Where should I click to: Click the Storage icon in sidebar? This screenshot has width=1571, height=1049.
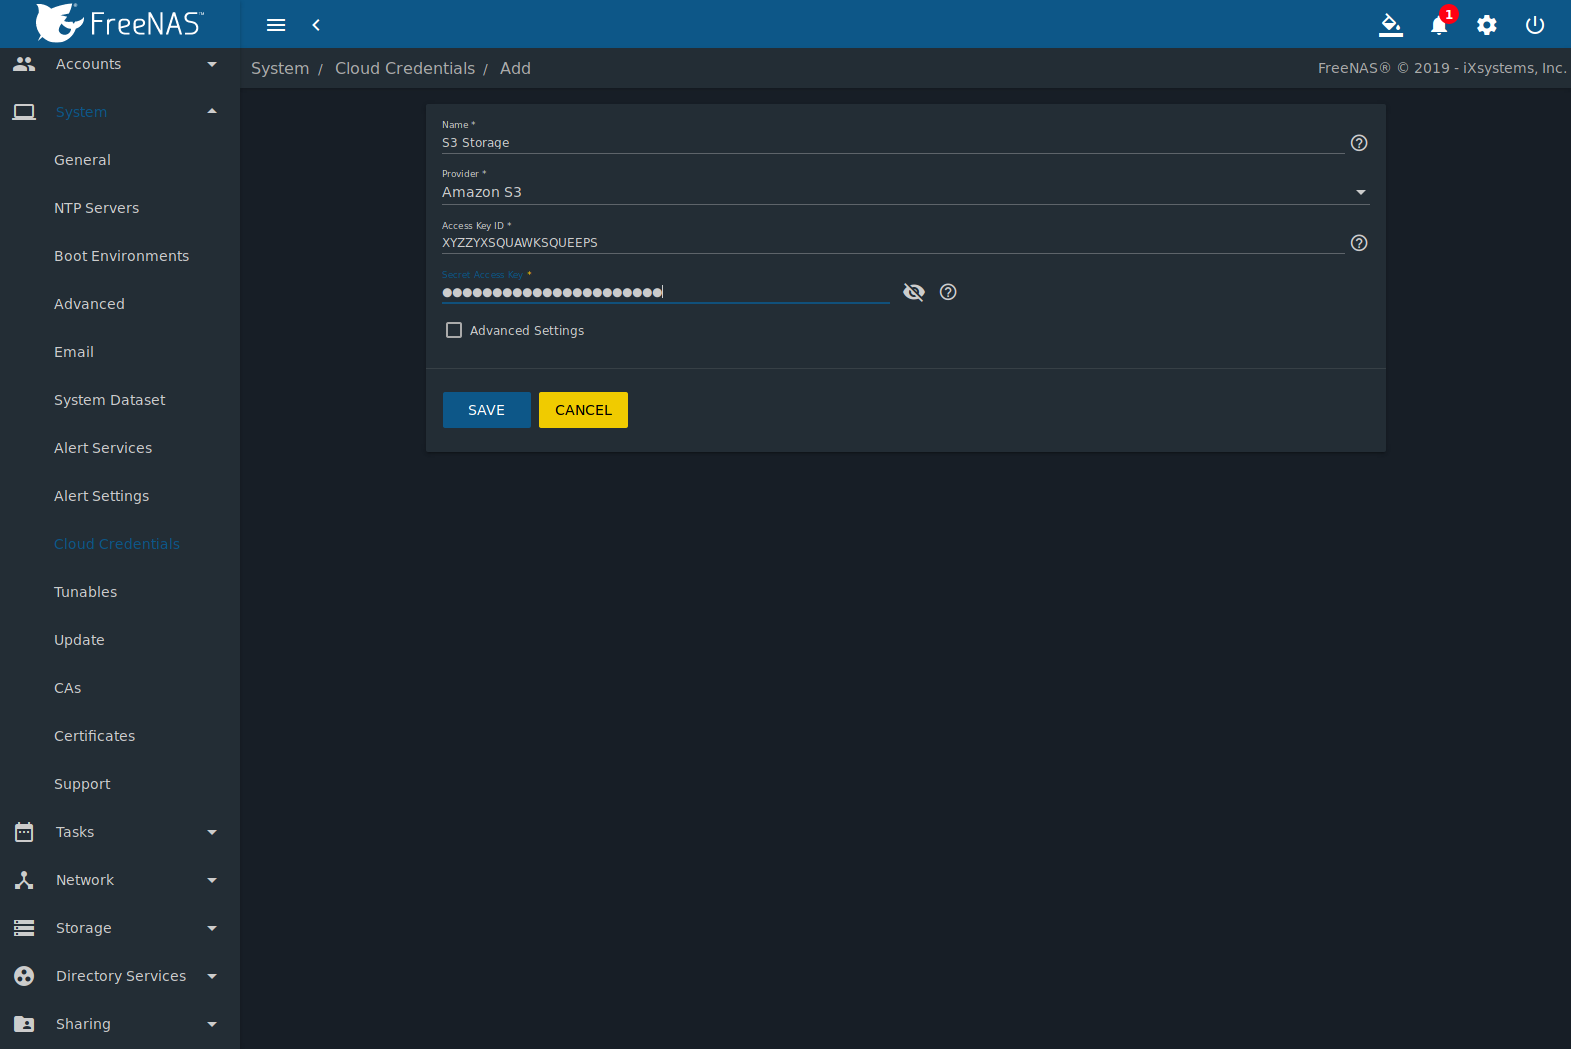pos(24,928)
